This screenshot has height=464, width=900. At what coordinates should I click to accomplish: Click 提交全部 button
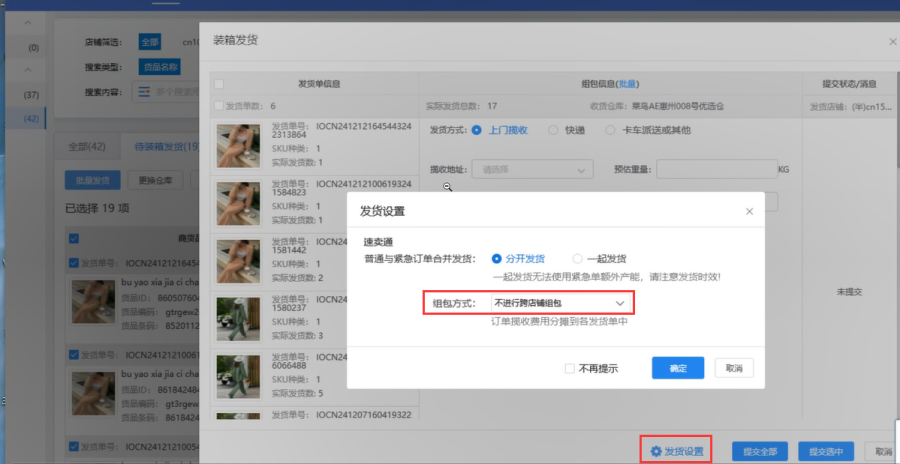[x=759, y=452]
